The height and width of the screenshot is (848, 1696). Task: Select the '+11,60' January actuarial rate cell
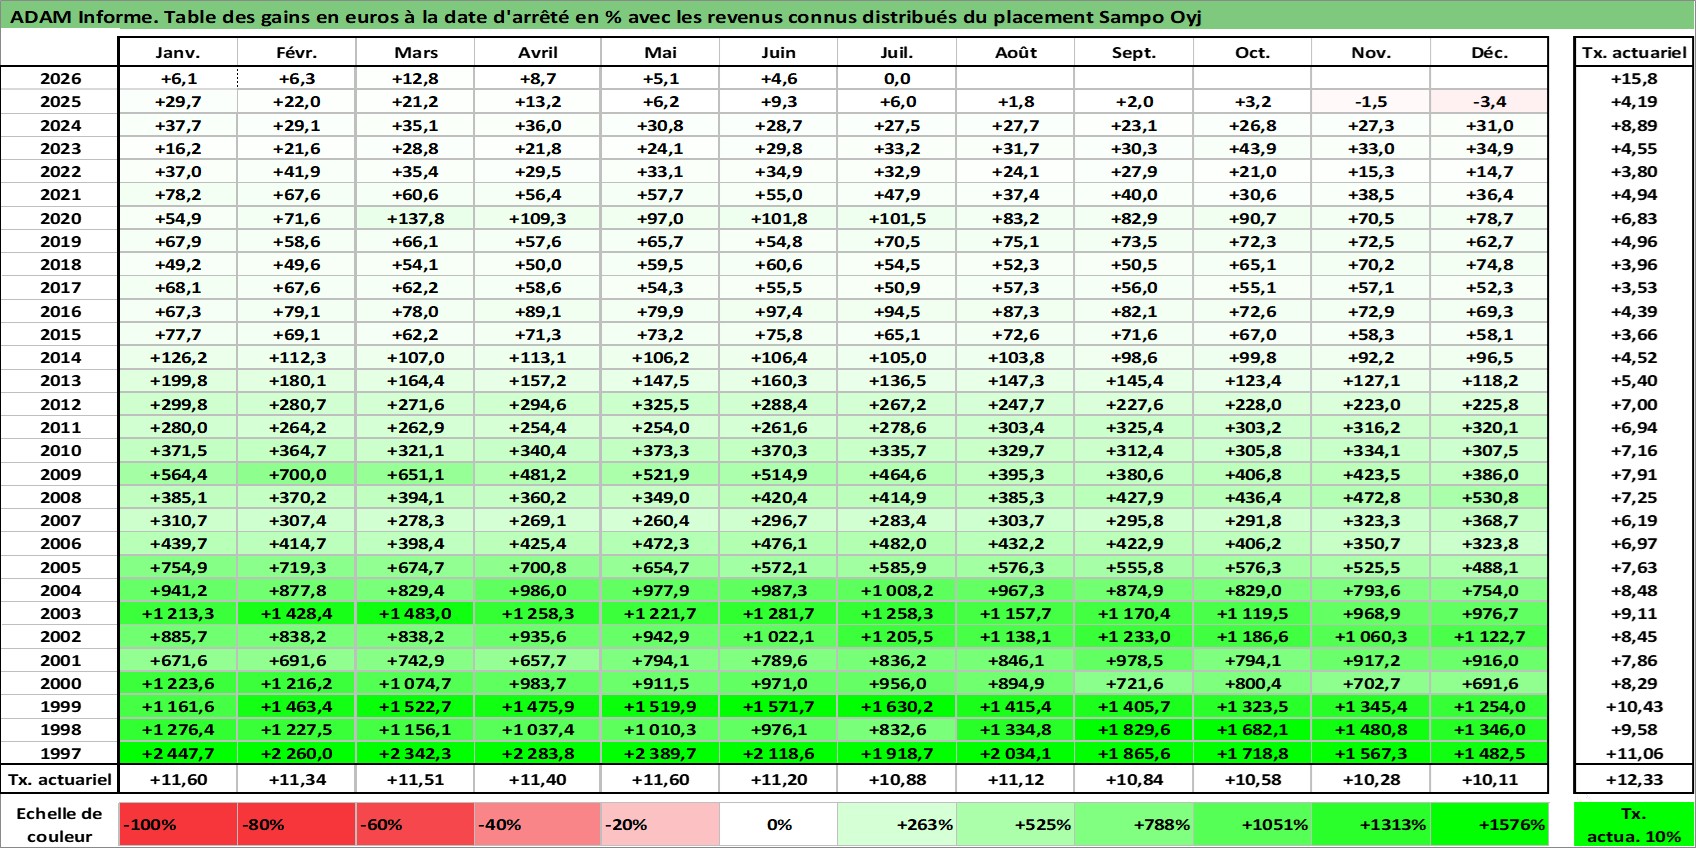click(178, 779)
